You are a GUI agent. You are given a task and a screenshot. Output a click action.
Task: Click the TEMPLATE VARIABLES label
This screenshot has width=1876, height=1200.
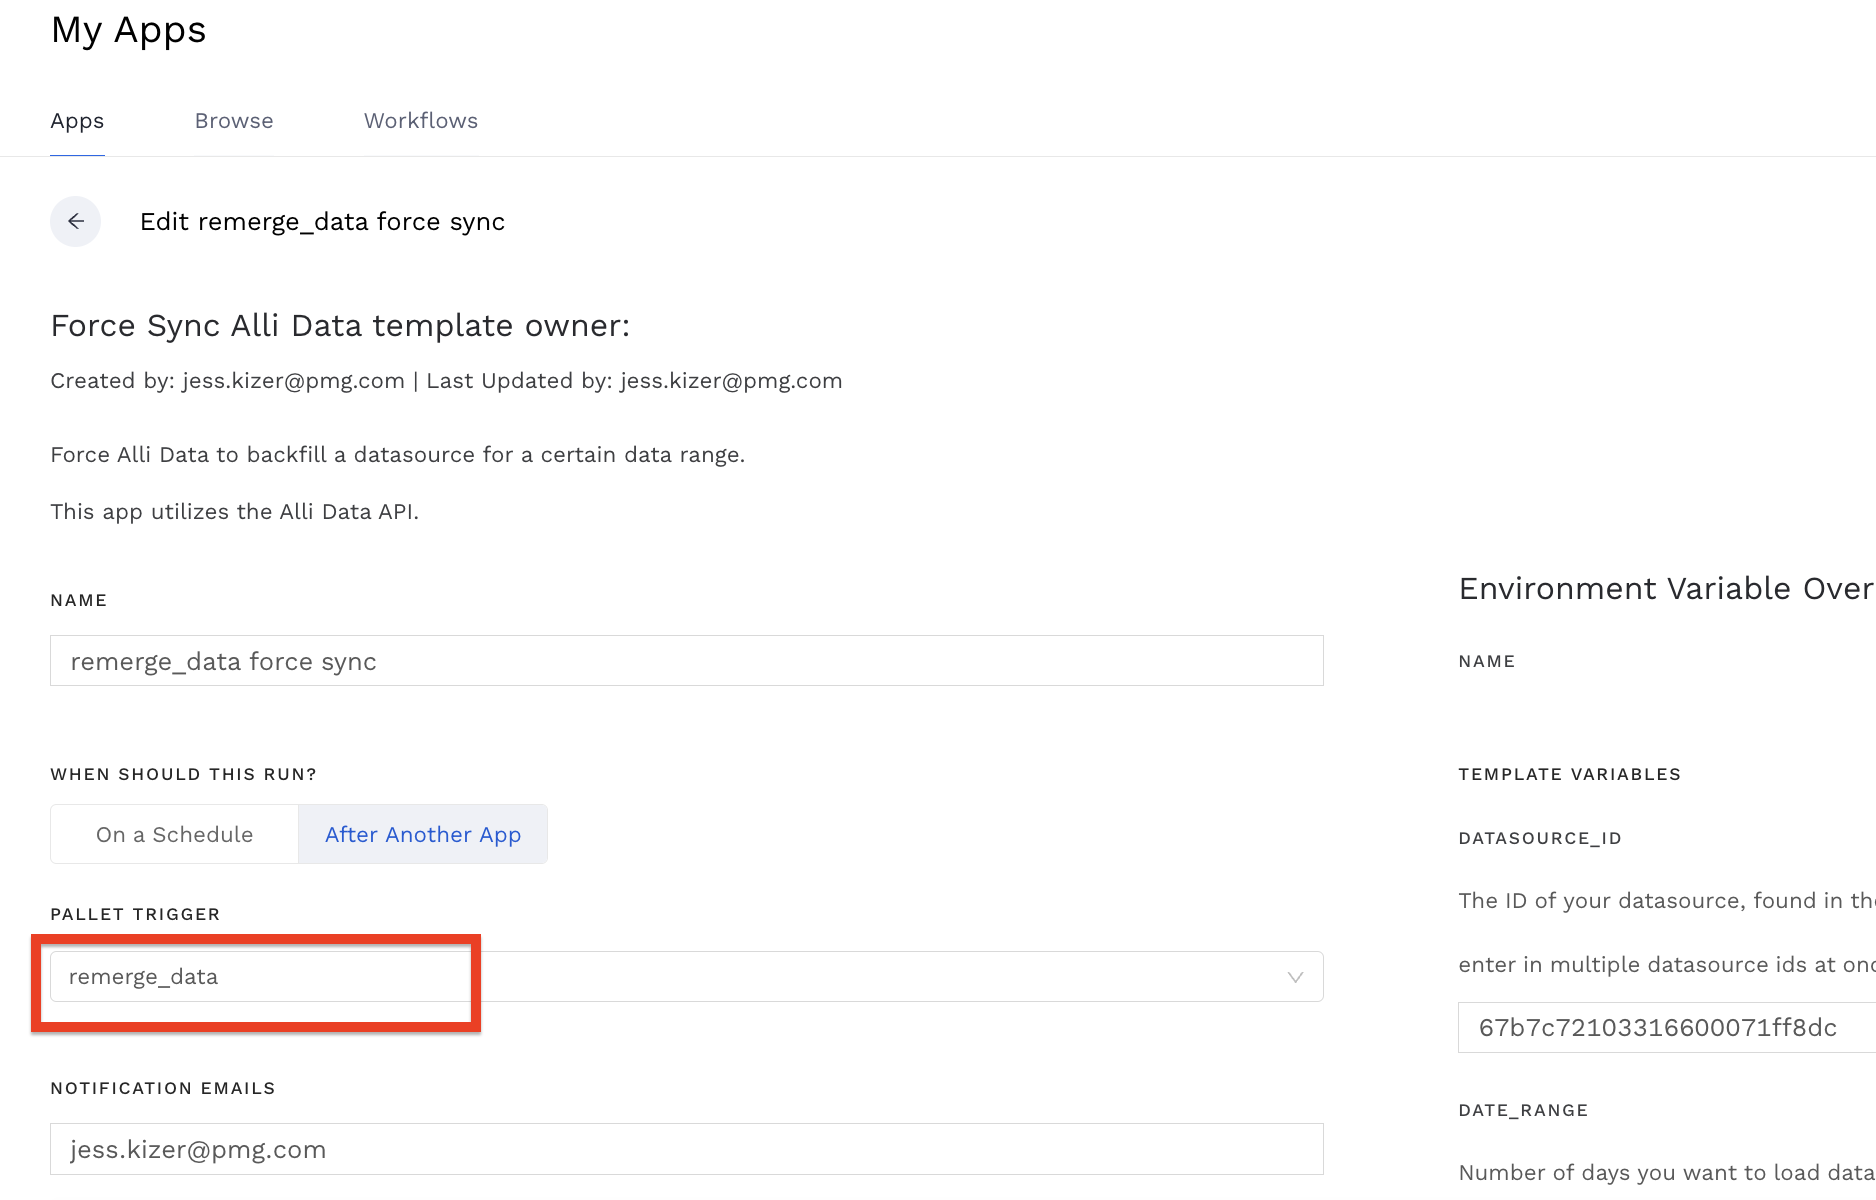pyautogui.click(x=1569, y=774)
